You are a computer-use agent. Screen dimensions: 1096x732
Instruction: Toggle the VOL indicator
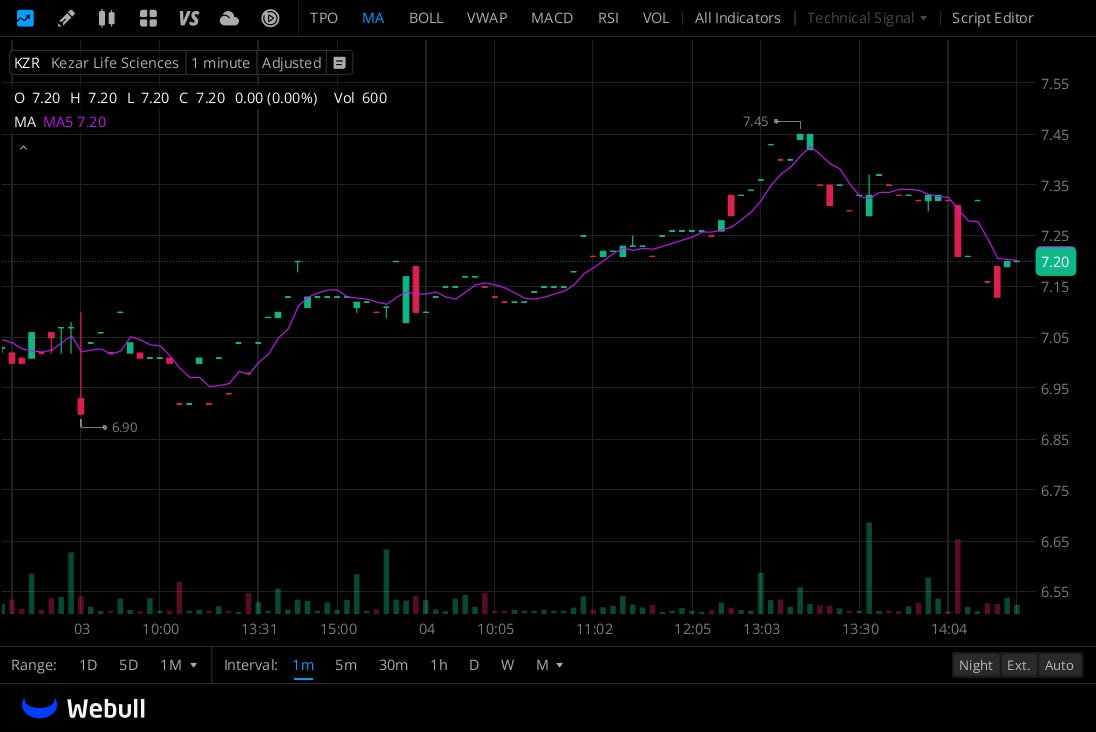pos(656,18)
